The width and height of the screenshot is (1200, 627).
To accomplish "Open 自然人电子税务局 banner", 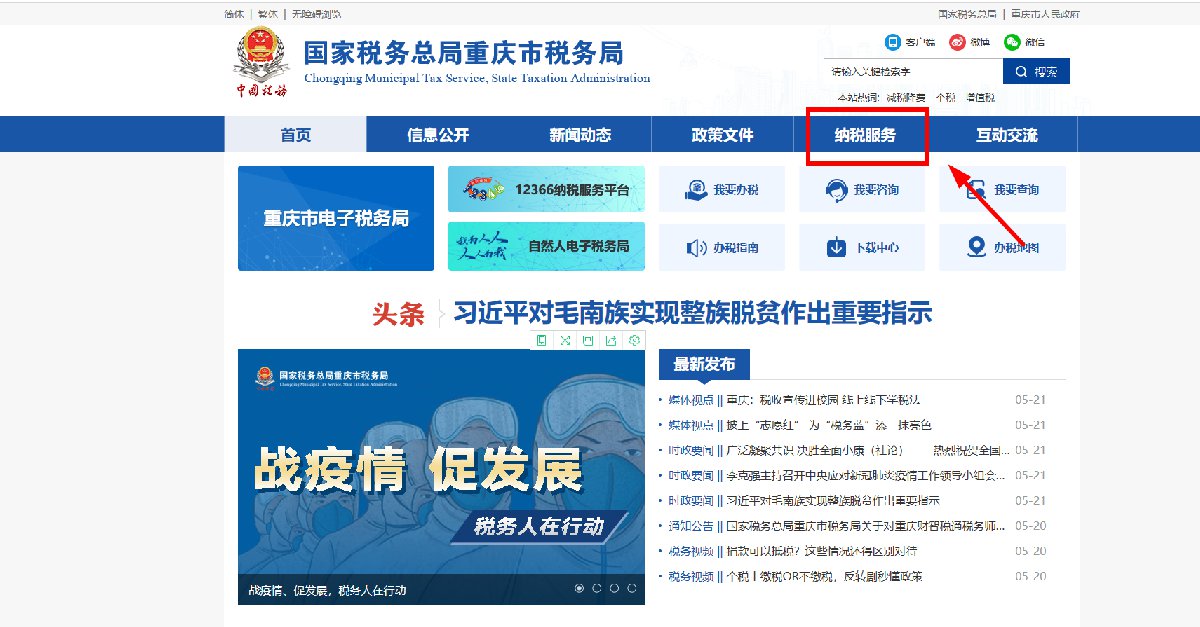I will (546, 246).
